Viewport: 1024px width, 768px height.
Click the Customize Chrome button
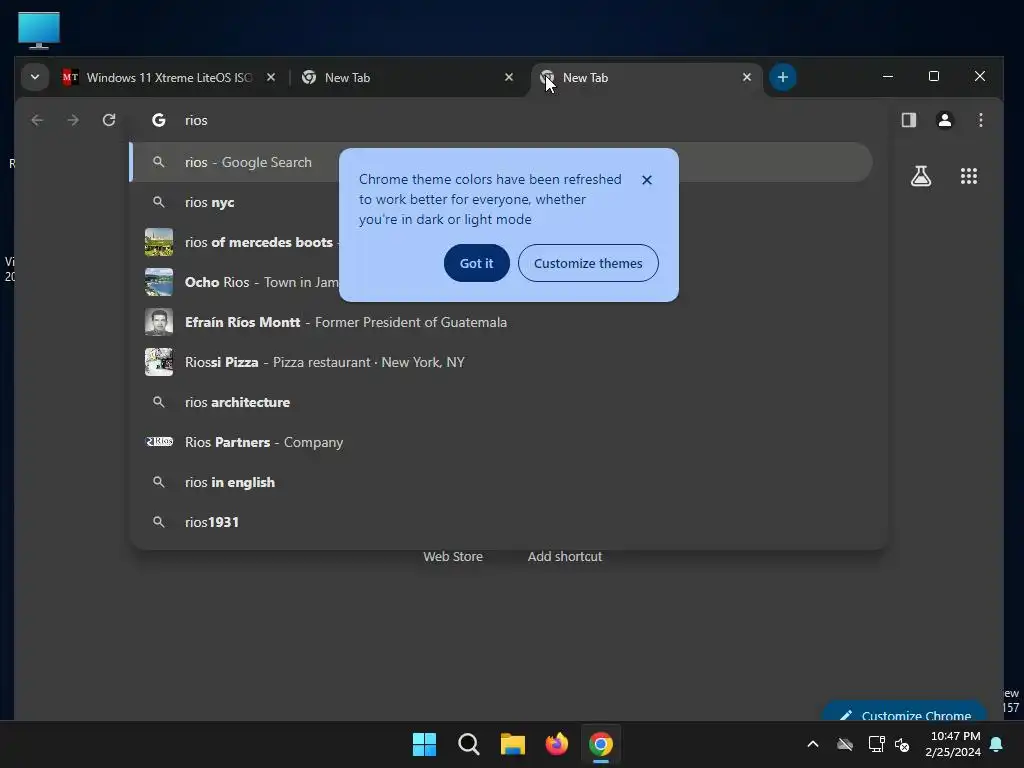(x=904, y=711)
